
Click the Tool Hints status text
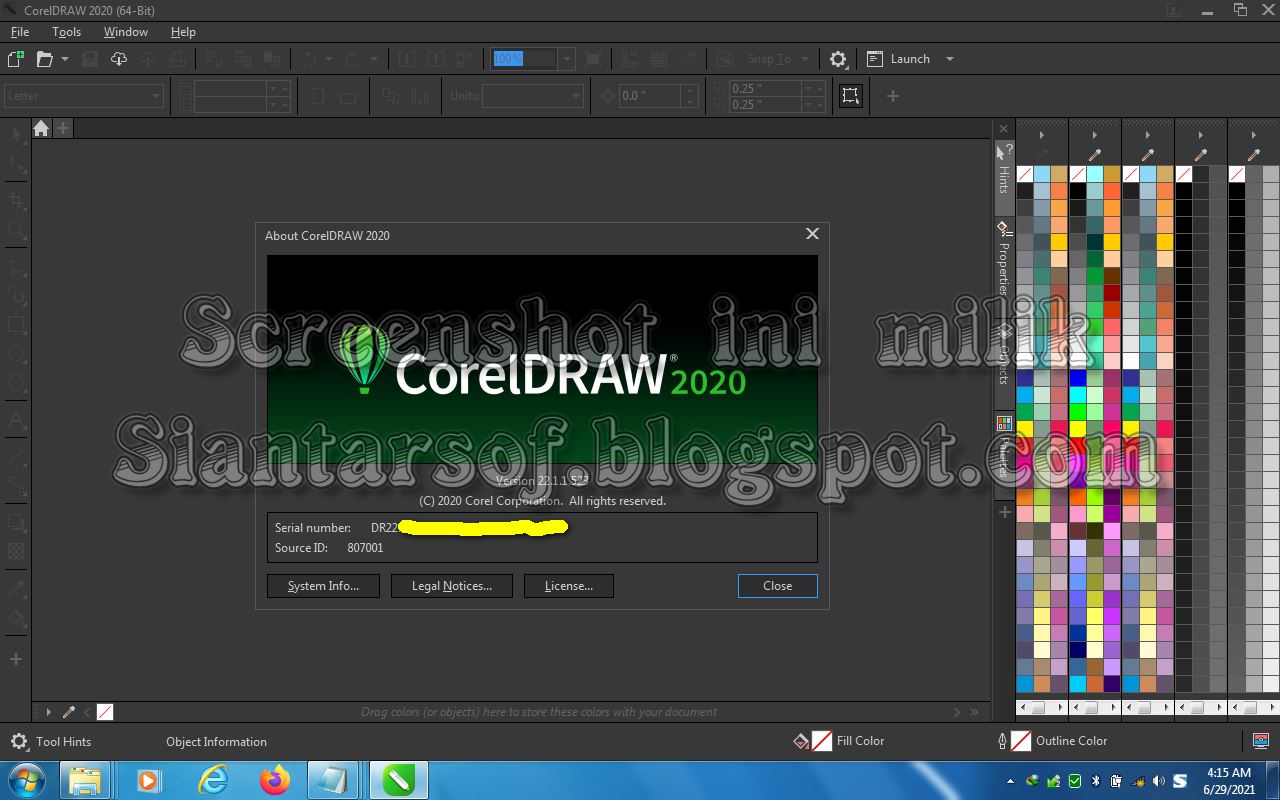pyautogui.click(x=63, y=742)
